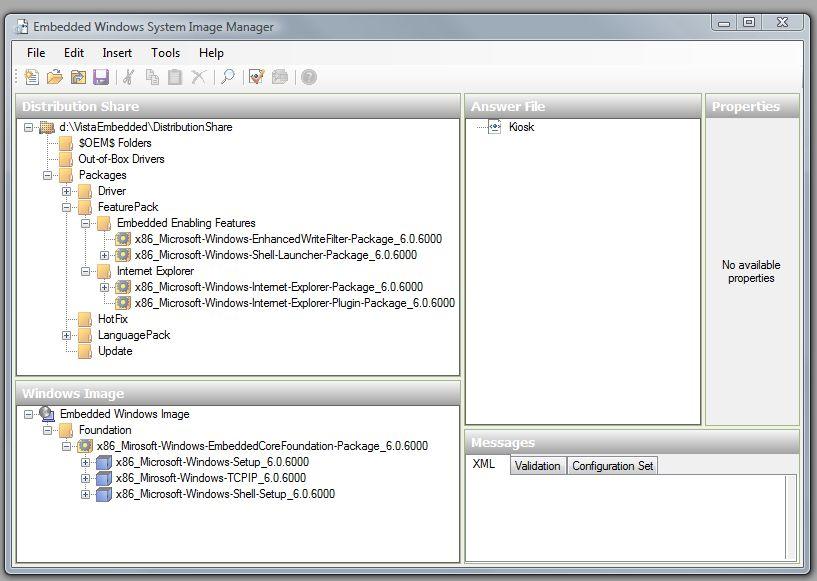Select the EmbeddedCoreFoundation-Package_6.0.6000 item
This screenshot has height=581, width=817.
coord(262,446)
